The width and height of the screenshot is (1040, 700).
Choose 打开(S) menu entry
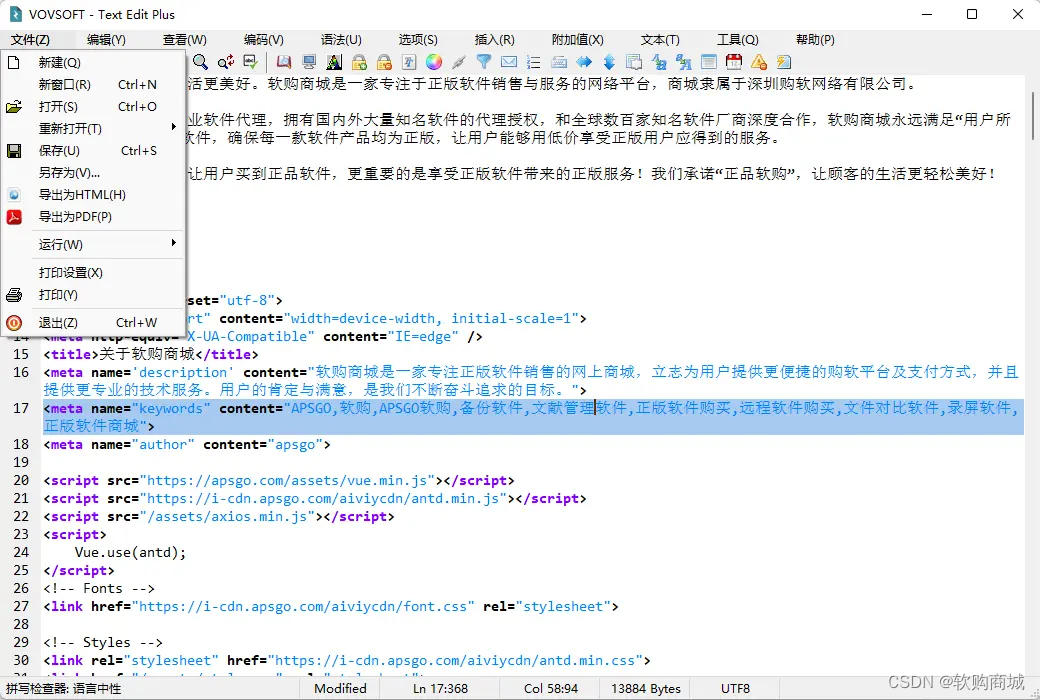pos(93,106)
